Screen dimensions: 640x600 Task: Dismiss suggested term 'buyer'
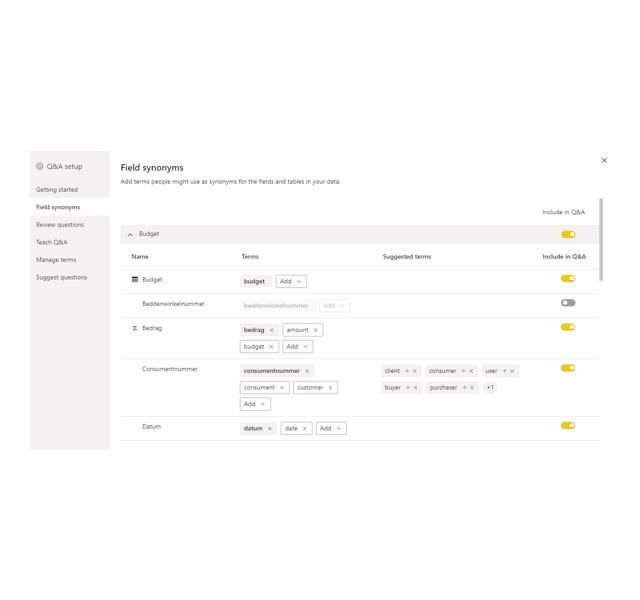click(x=416, y=387)
